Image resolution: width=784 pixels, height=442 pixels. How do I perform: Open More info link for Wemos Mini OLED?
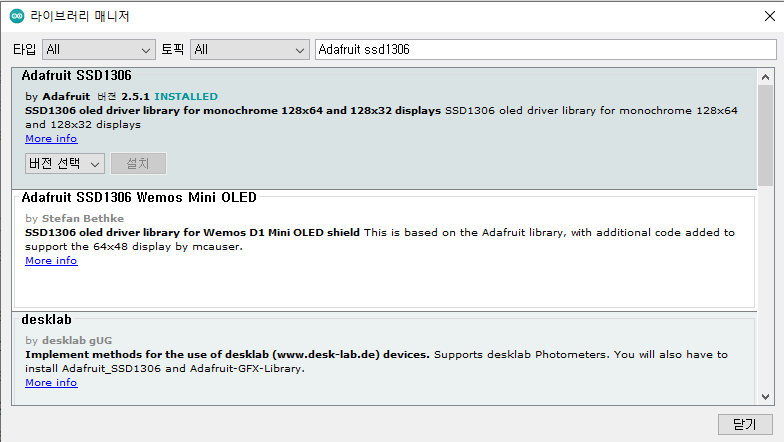pyautogui.click(x=51, y=260)
